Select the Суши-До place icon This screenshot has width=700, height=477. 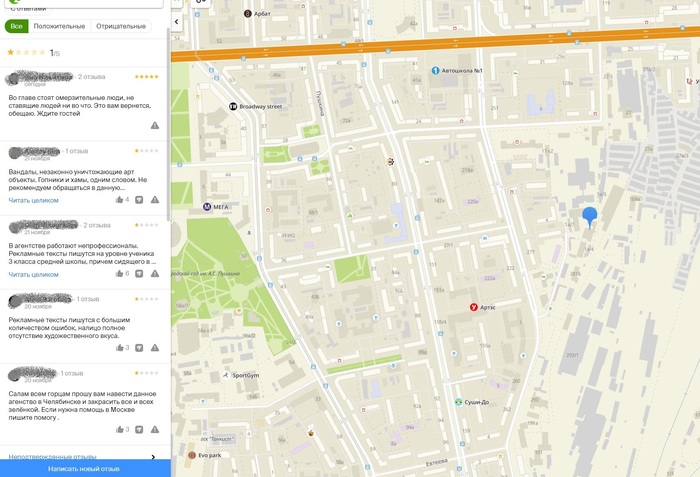[x=459, y=402]
